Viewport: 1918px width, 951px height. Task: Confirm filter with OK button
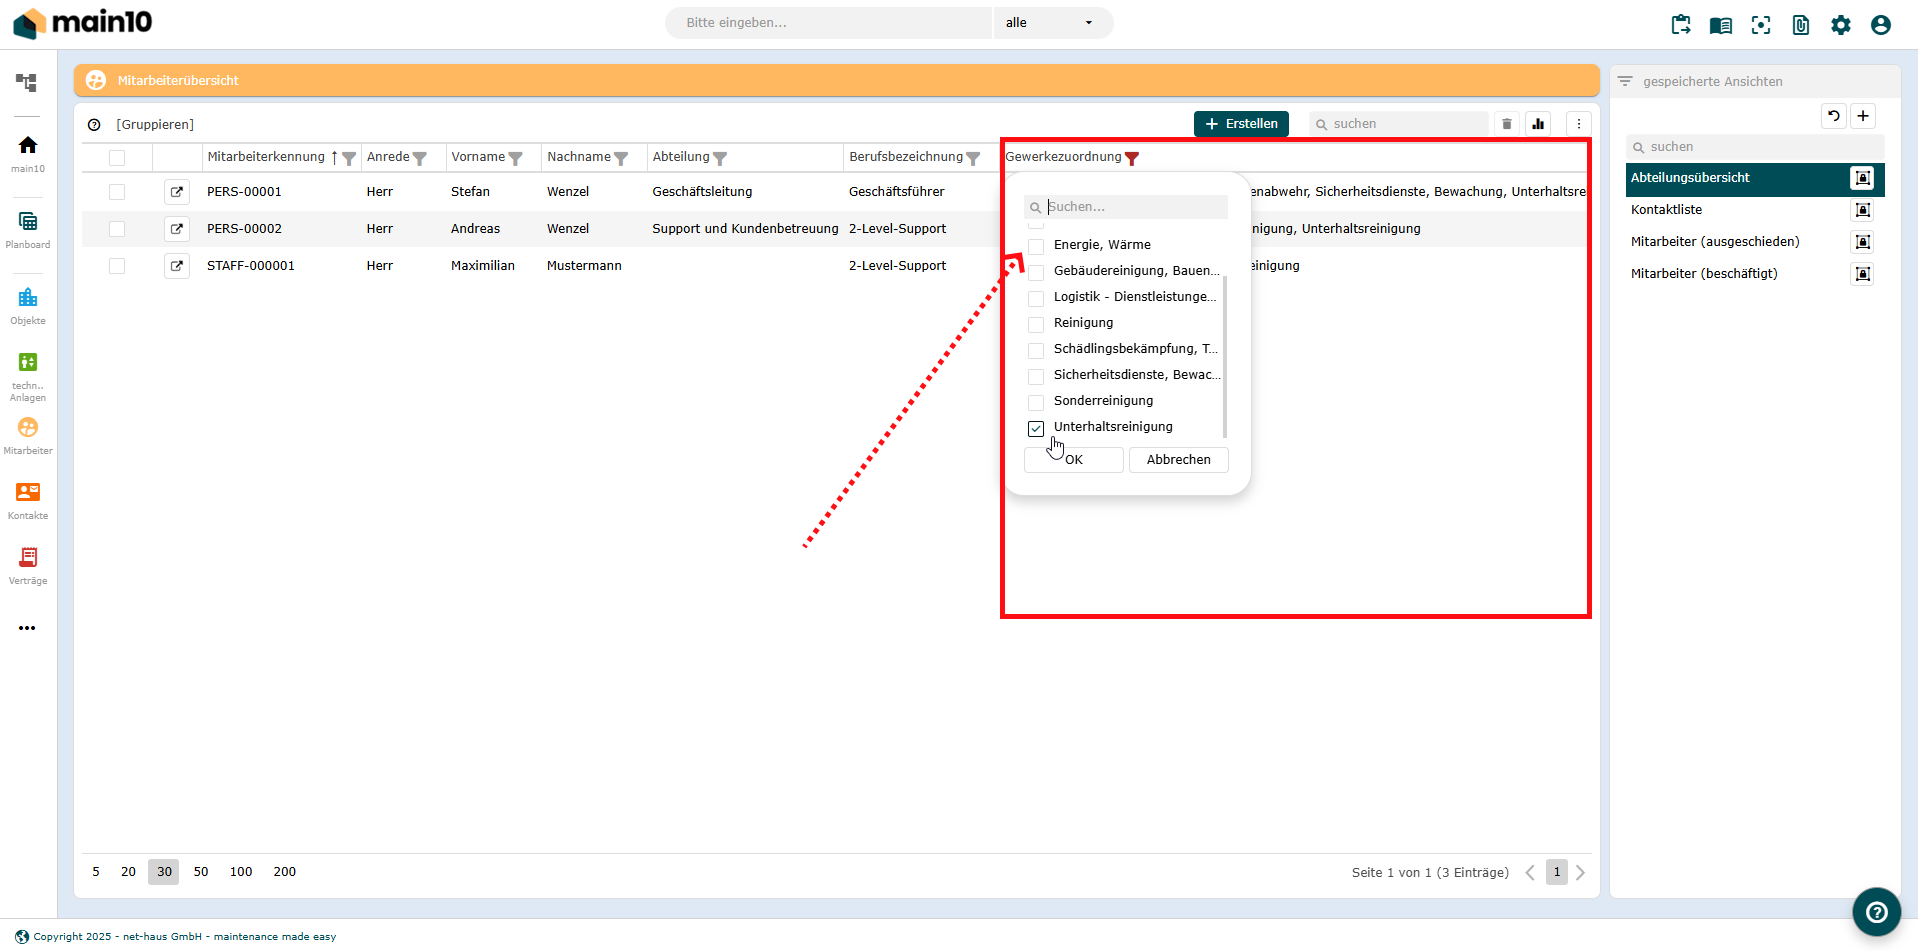click(x=1073, y=460)
